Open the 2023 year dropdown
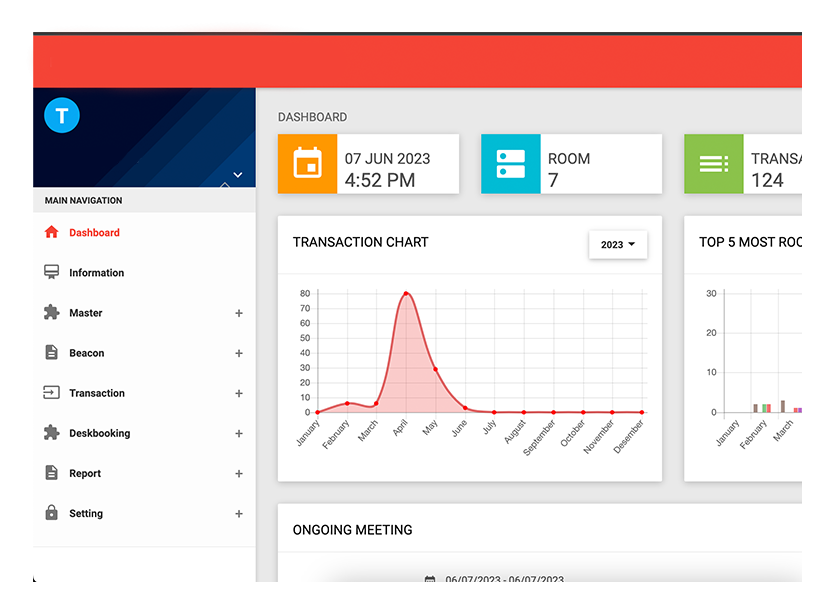Viewport: 833px width, 614px height. click(617, 245)
